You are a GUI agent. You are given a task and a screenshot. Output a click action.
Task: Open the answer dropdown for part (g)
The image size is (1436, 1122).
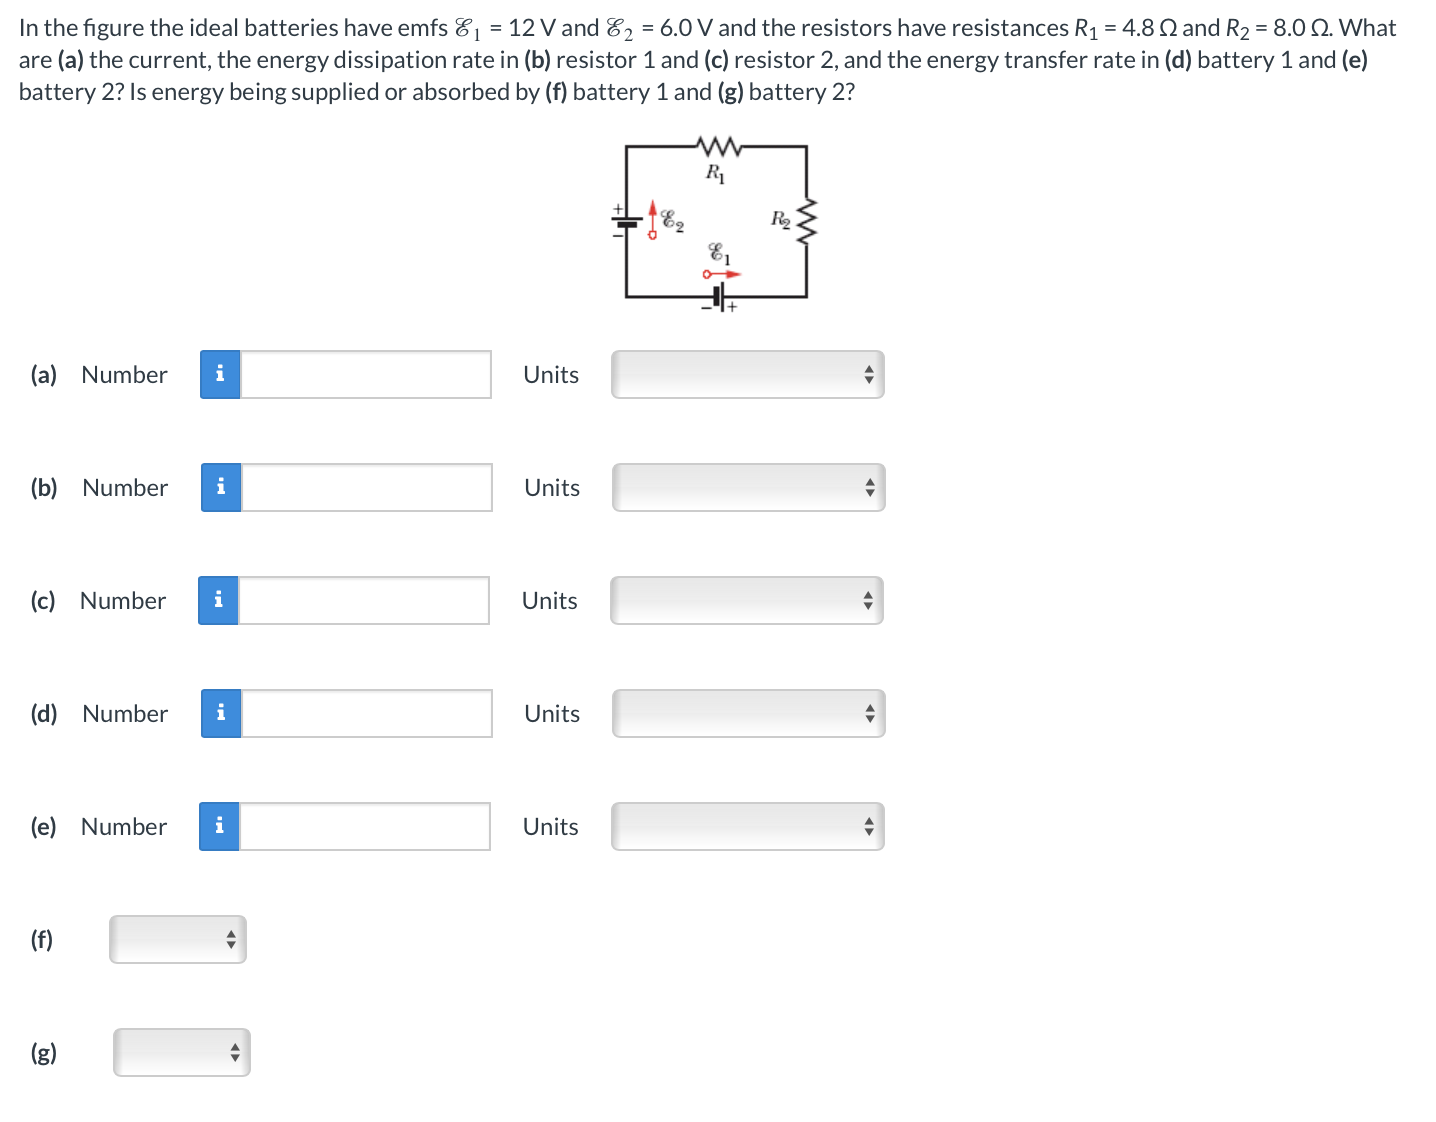click(x=181, y=1052)
